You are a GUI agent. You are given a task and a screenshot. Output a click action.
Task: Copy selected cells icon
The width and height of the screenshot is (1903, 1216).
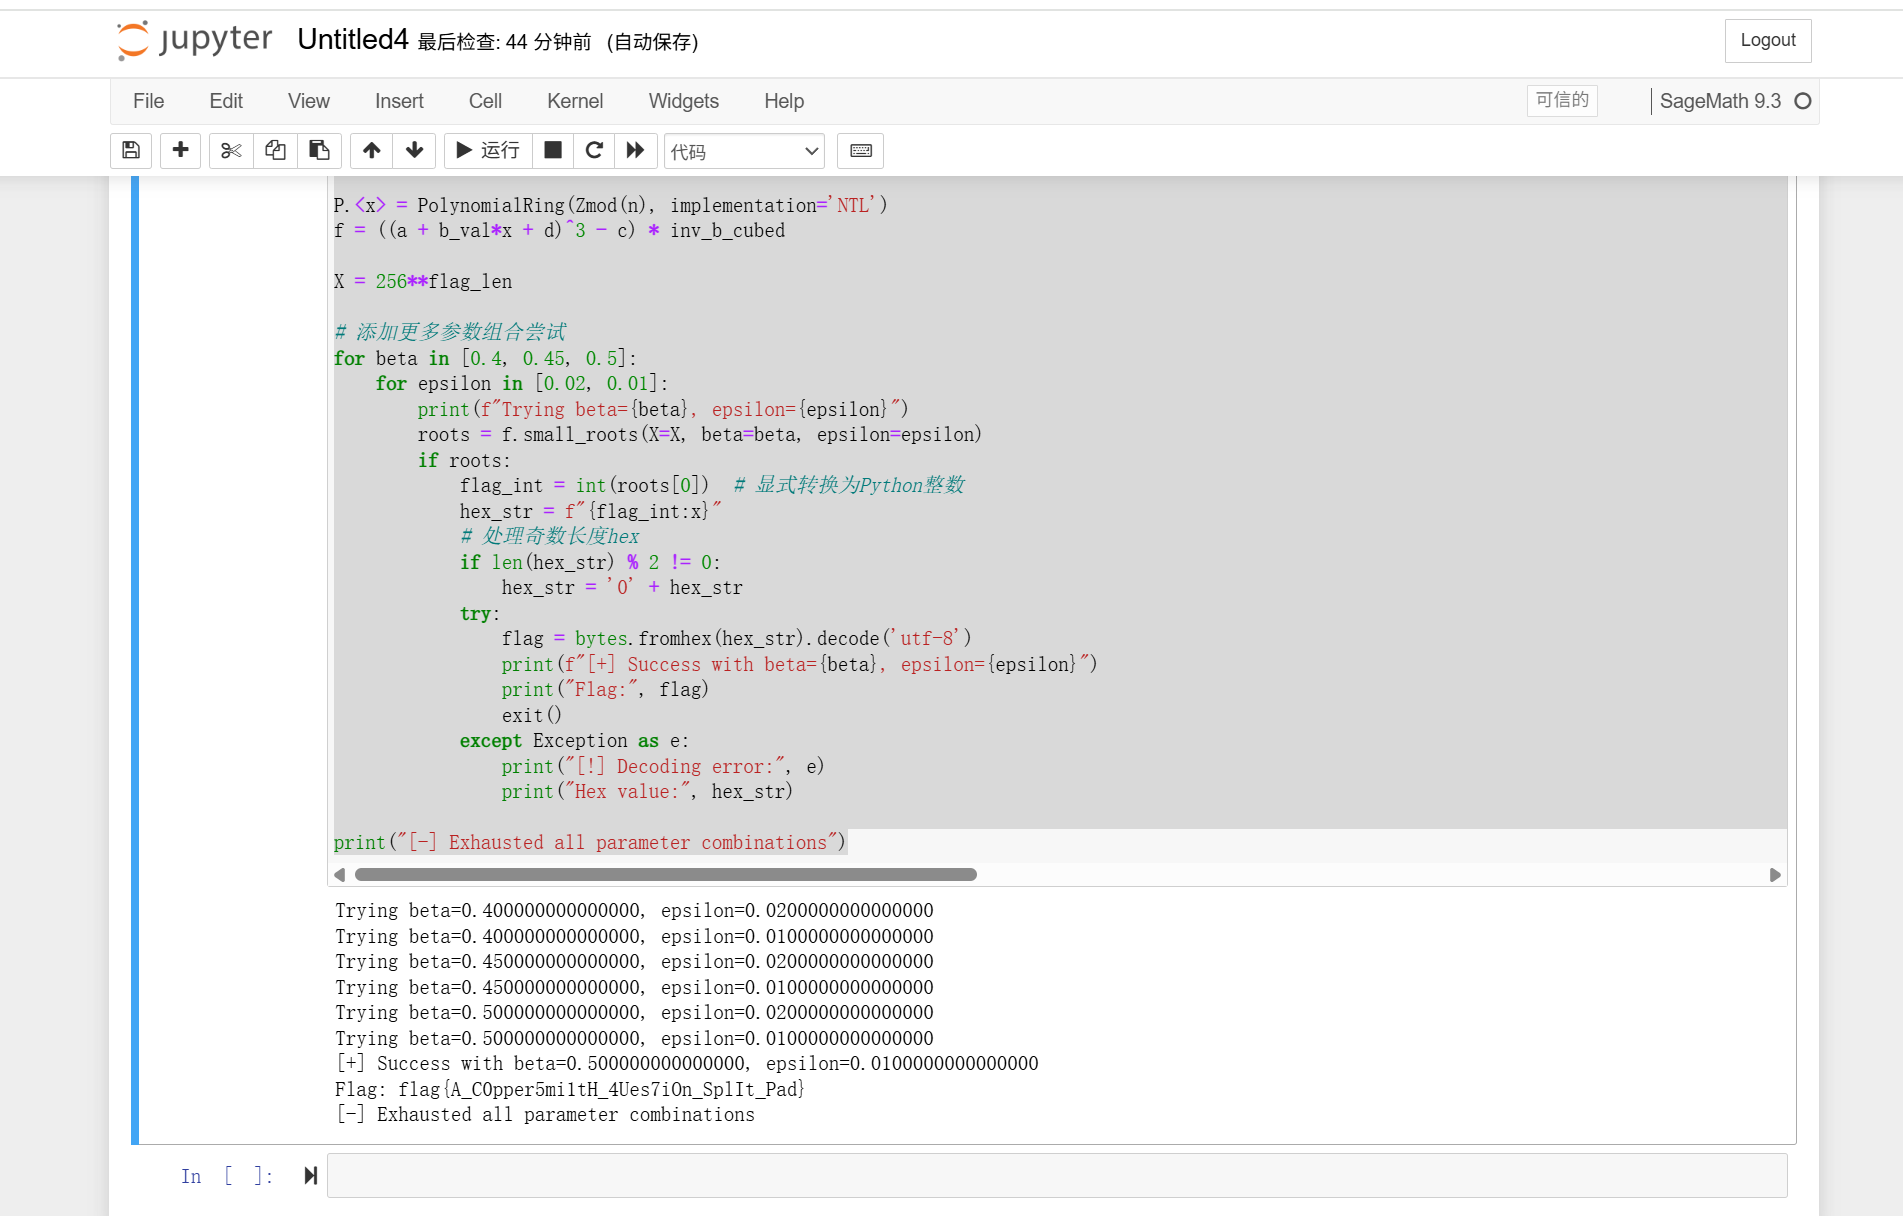(275, 150)
